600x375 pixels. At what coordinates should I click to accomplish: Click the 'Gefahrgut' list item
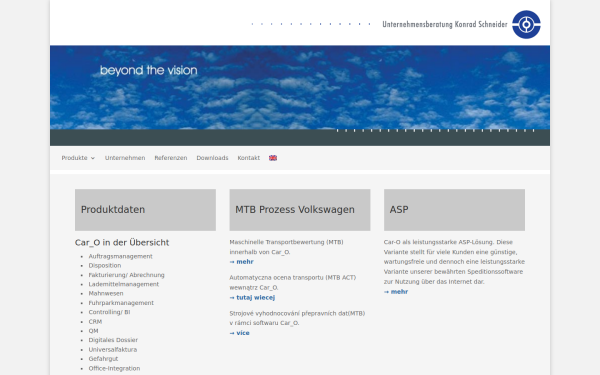pyautogui.click(x=103, y=359)
